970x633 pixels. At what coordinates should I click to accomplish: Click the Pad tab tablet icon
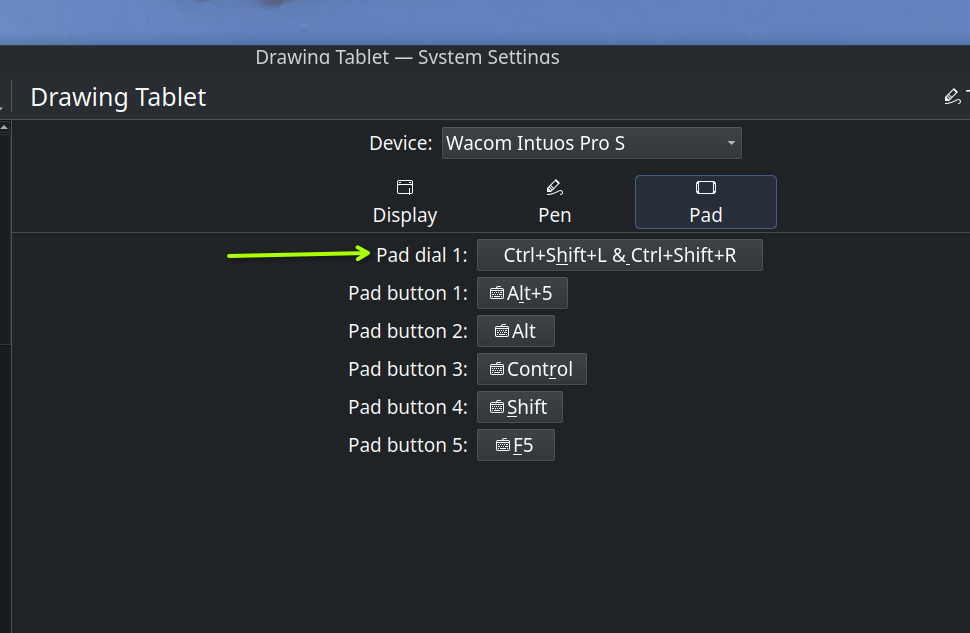[706, 187]
